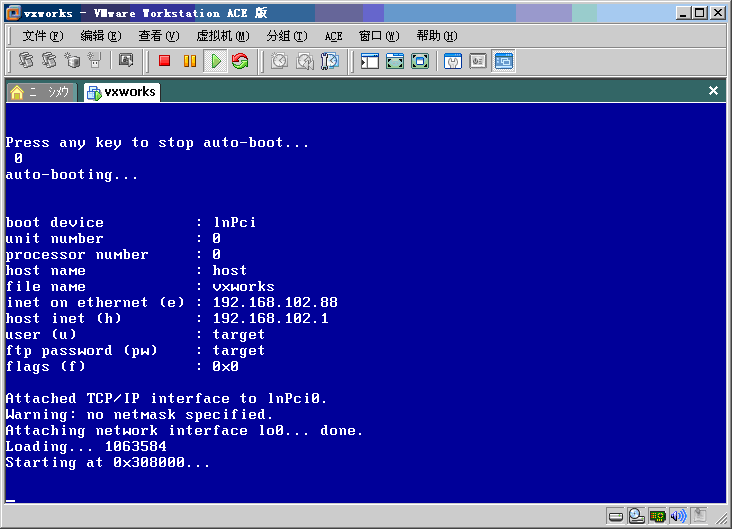The width and height of the screenshot is (732, 529).
Task: Open the 查看(V) menu
Action: pos(158,36)
